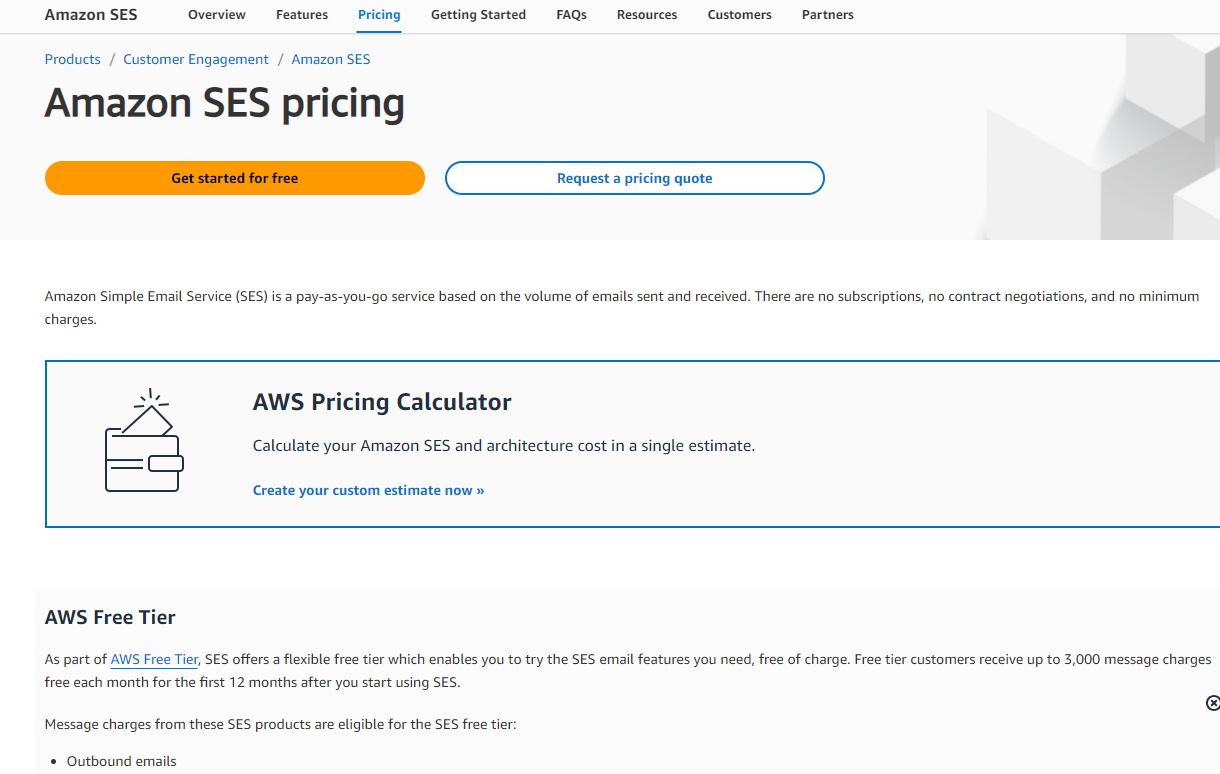This screenshot has height=774, width=1220.
Task: Click the Amazon SES breadcrumb link
Action: pyautogui.click(x=331, y=59)
